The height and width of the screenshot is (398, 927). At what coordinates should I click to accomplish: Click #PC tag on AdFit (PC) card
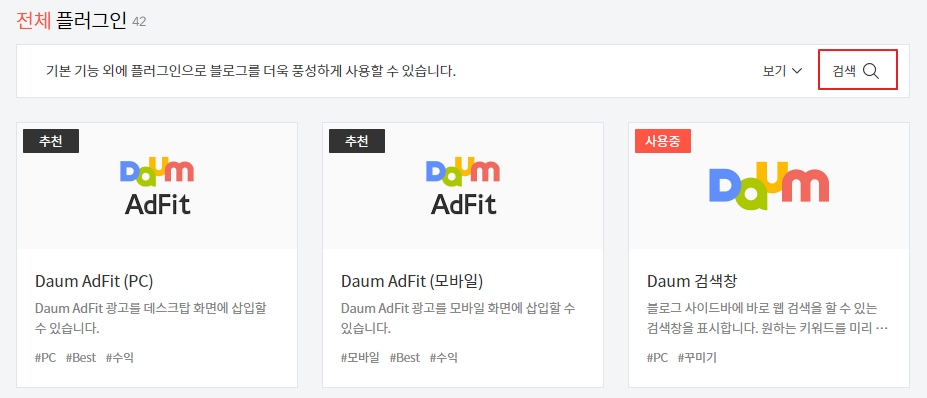point(46,358)
